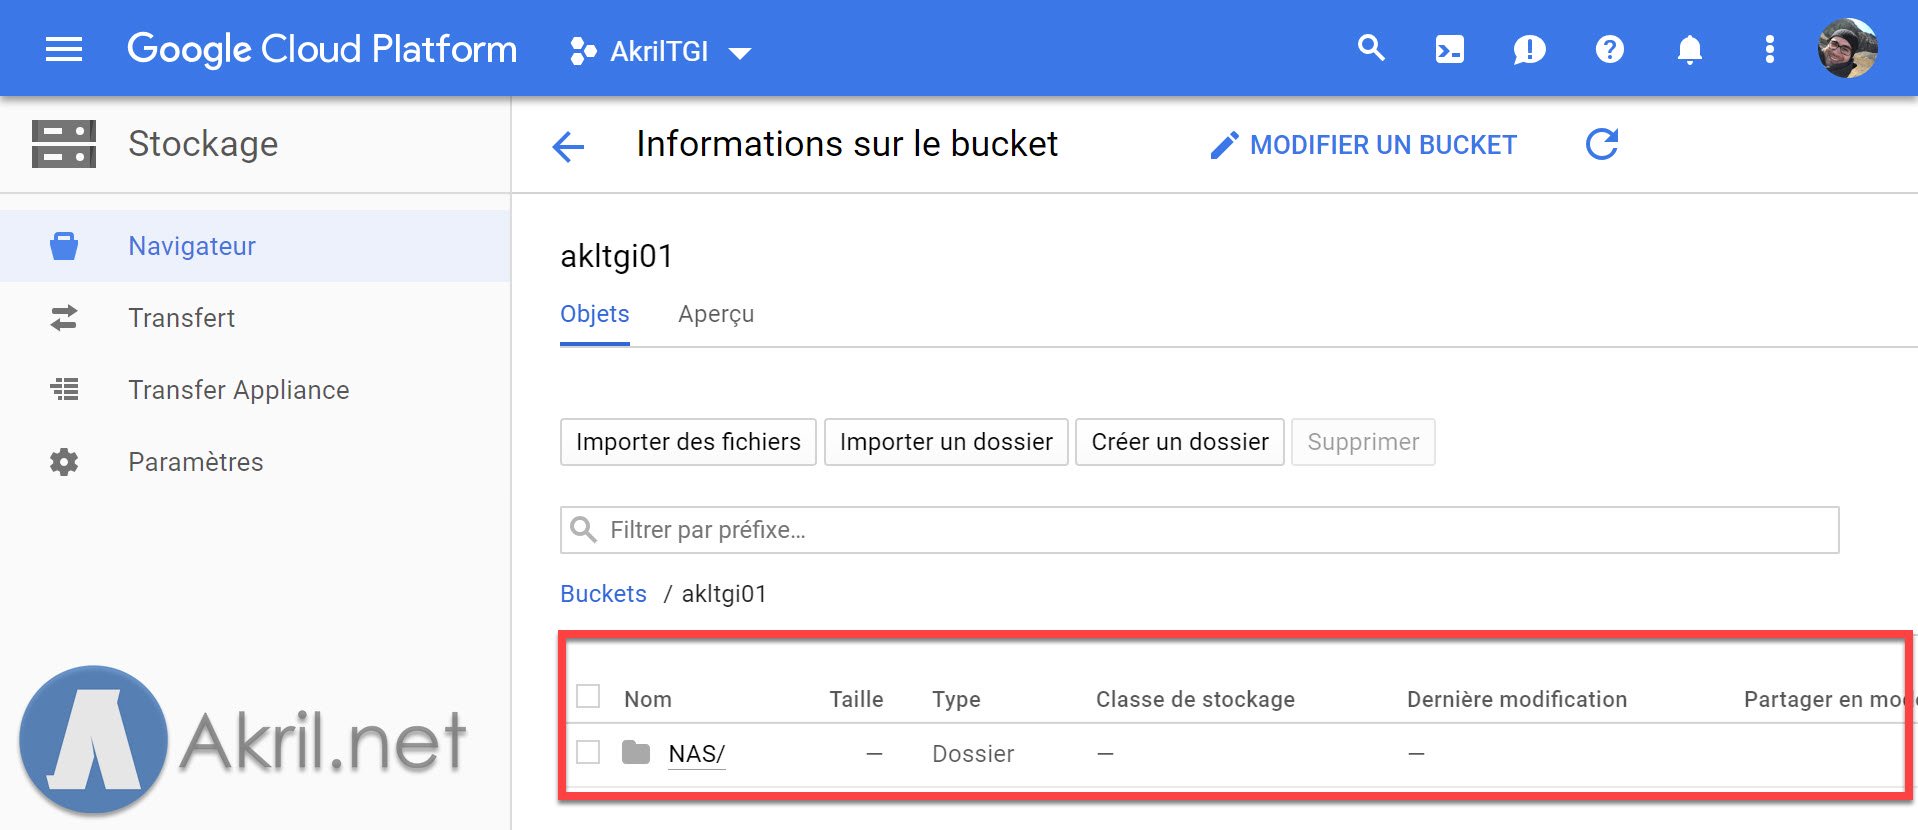
Task: Switch to the Objets tab
Action: click(x=595, y=314)
